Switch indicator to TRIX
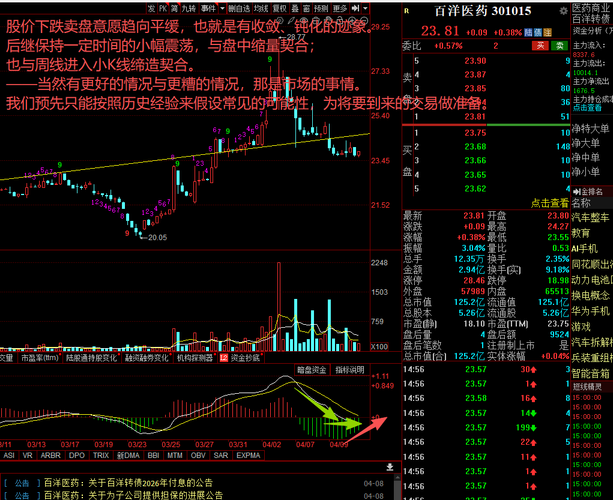 (x=100, y=455)
